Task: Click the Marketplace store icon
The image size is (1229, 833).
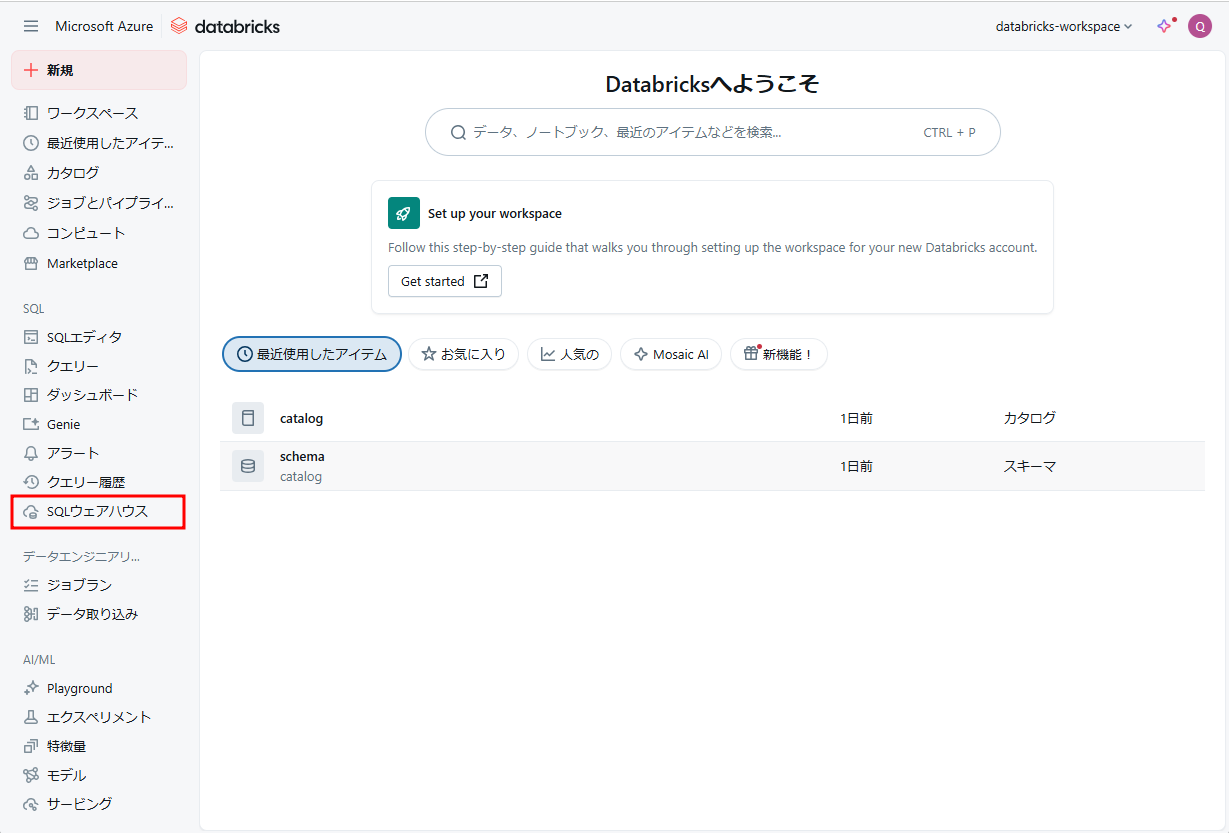Action: 31,264
